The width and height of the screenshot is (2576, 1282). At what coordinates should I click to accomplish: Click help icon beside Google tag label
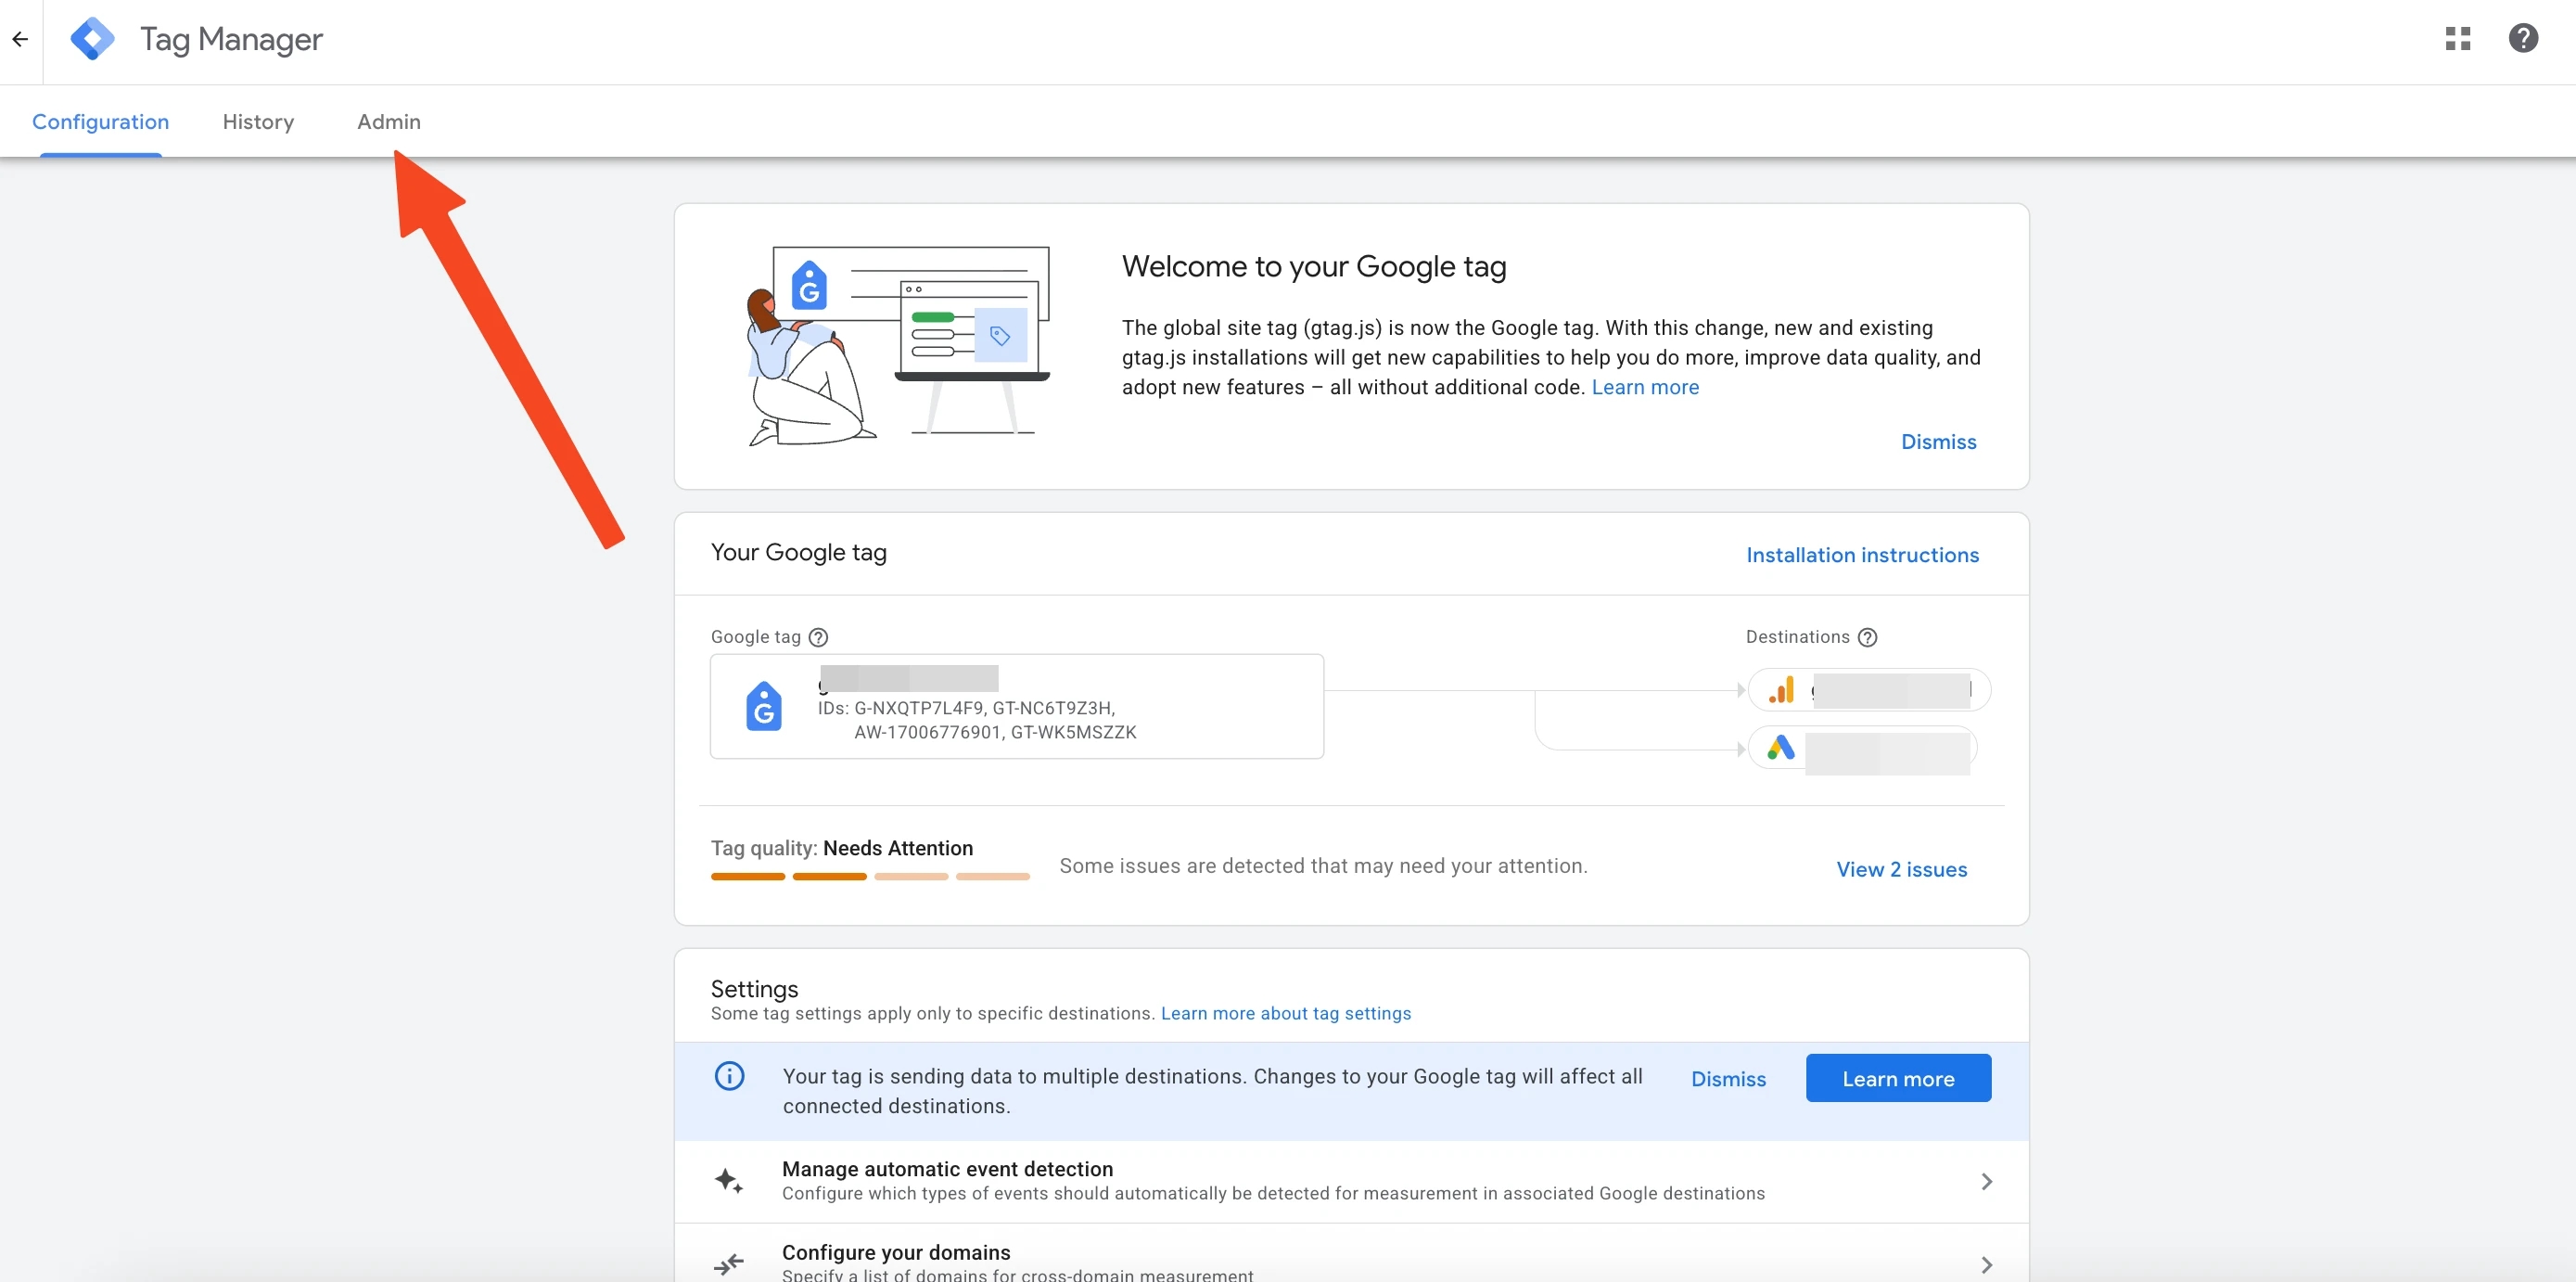click(818, 637)
